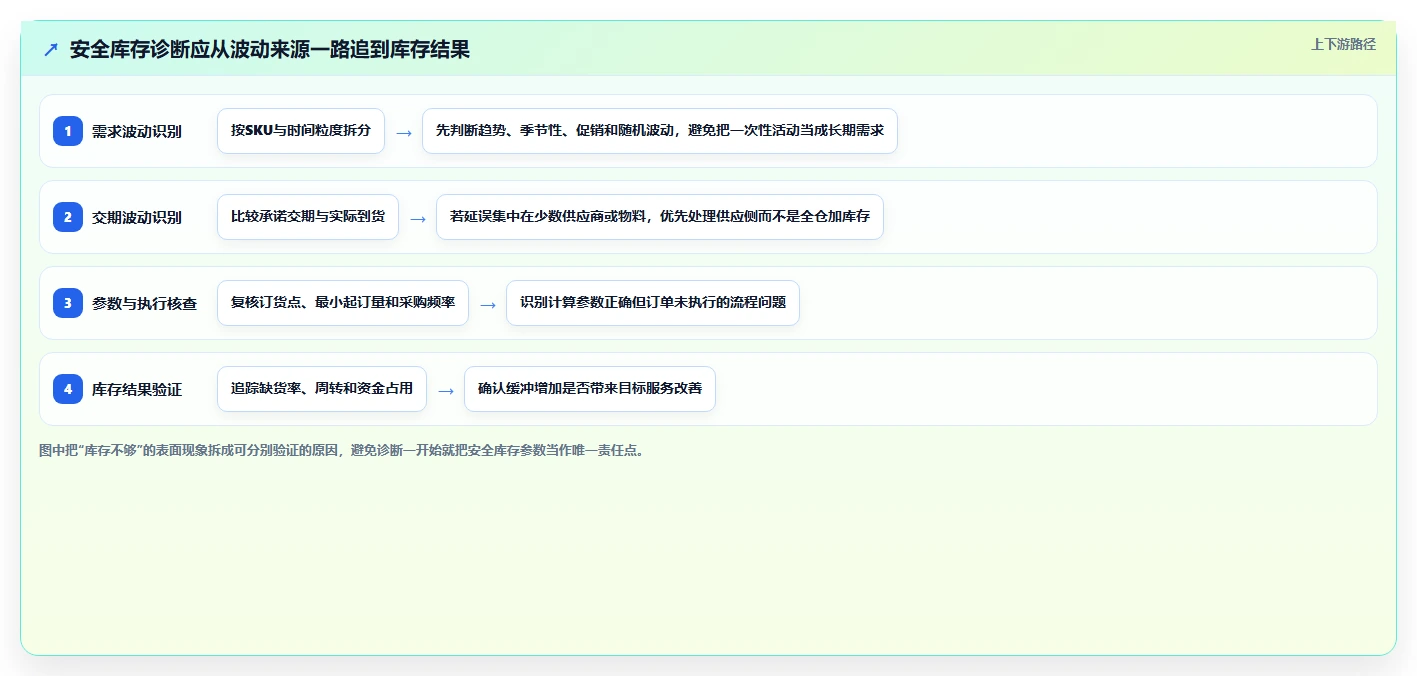Click the step number 1 badge
Viewport: 1417px width, 676px height.
68,131
